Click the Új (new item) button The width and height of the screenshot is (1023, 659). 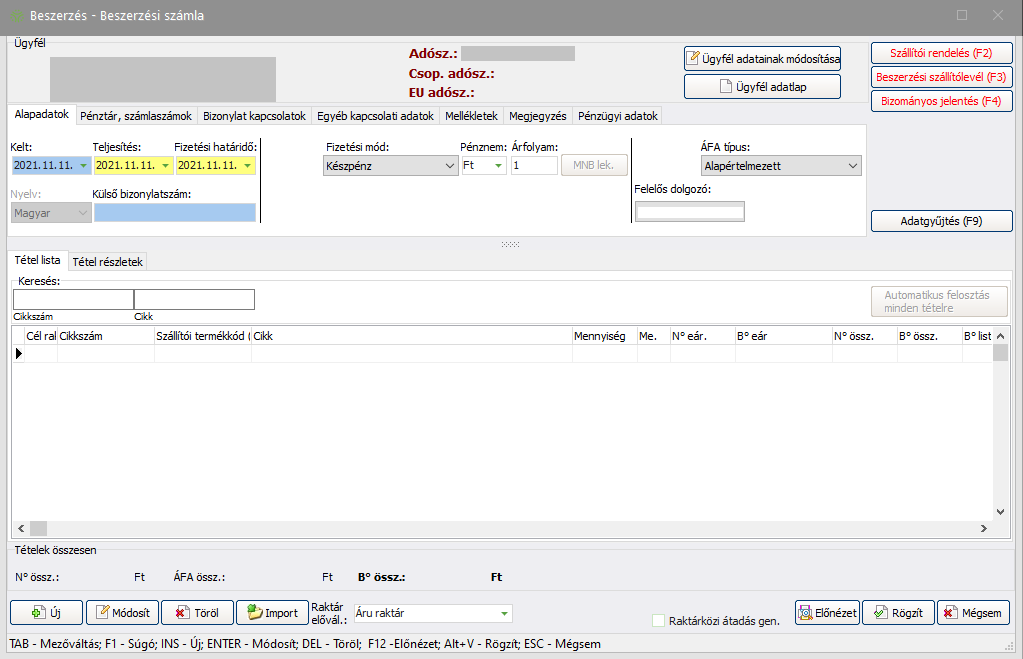click(x=46, y=612)
